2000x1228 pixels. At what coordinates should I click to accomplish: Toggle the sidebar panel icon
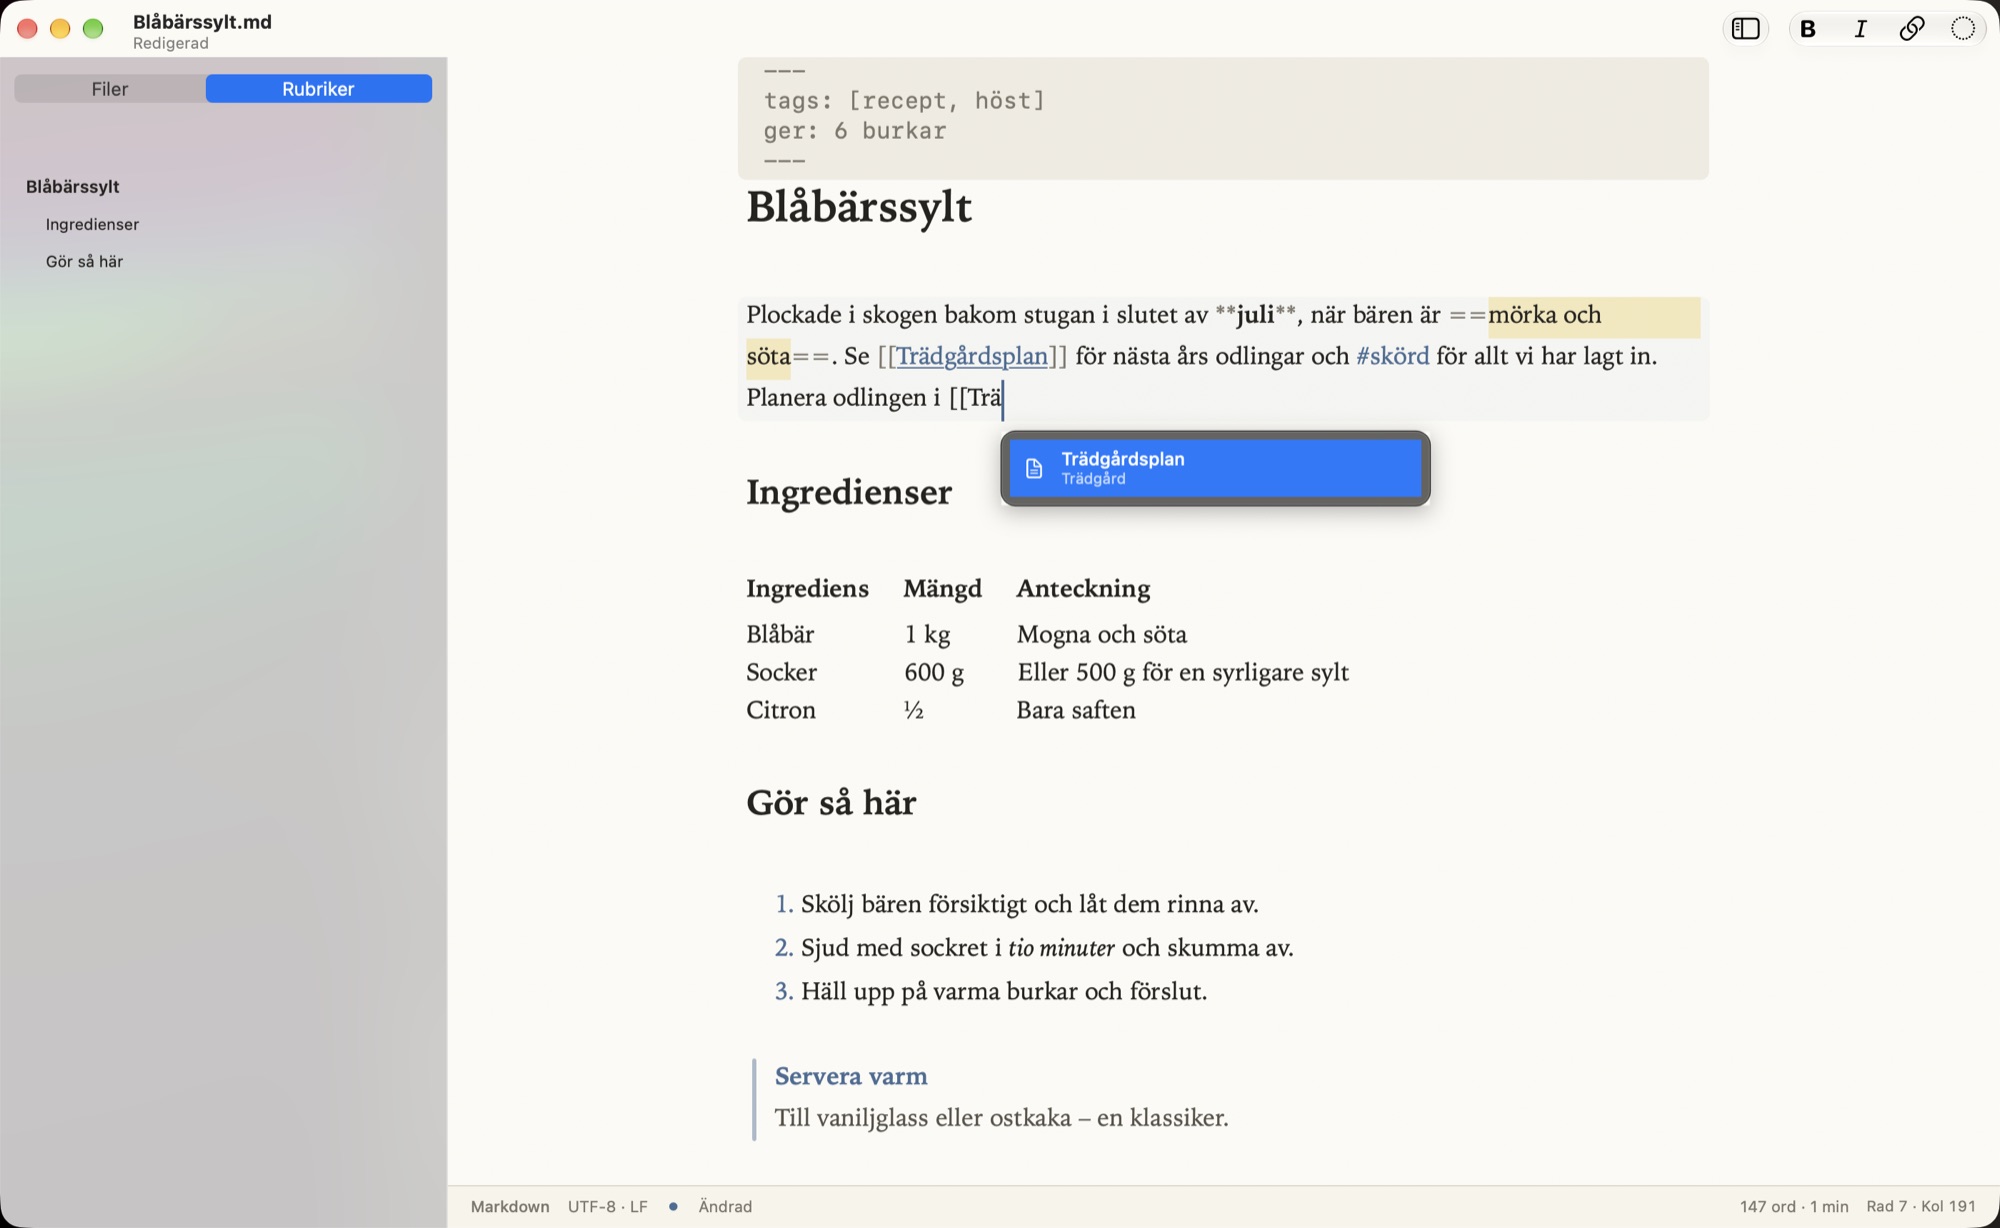coord(1745,29)
